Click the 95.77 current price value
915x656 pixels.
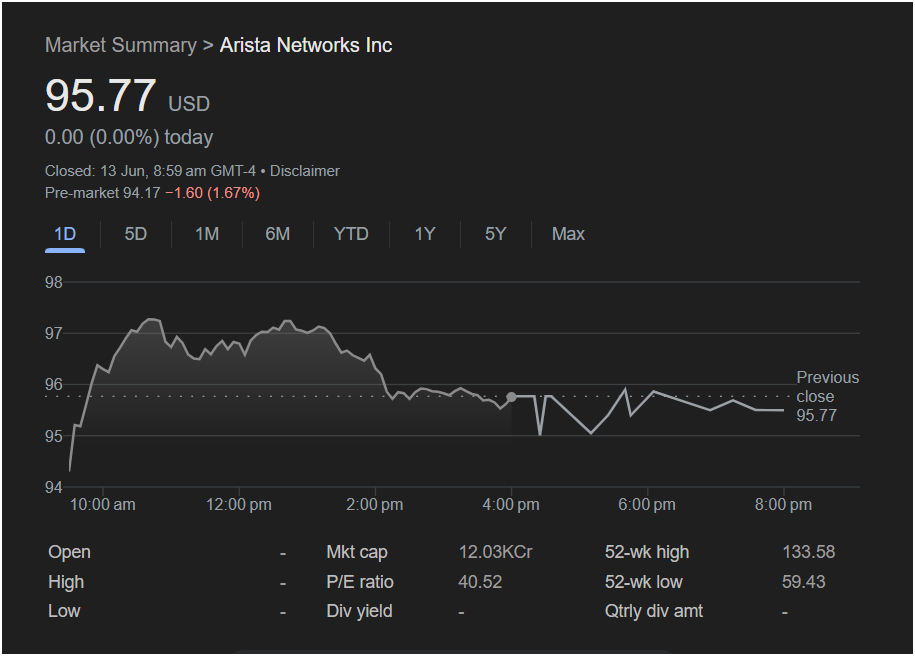point(101,95)
